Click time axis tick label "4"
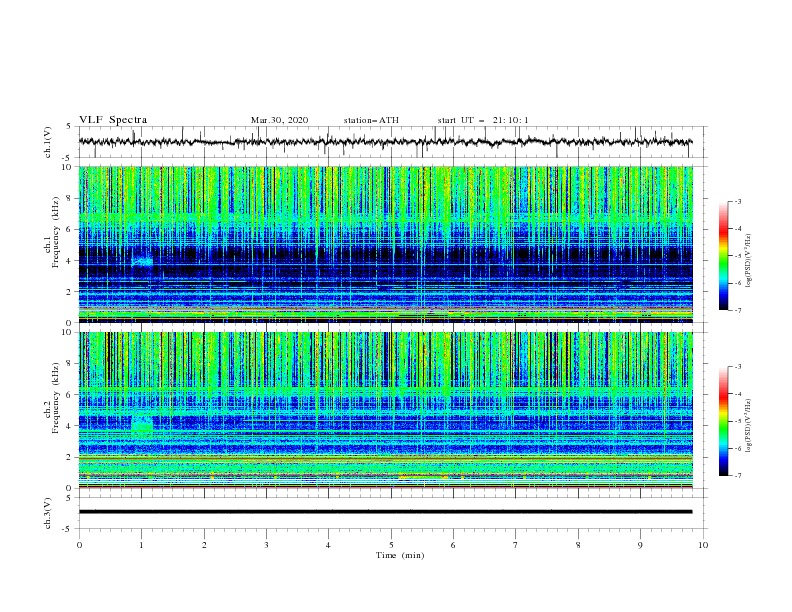This screenshot has width=792, height=612. click(x=328, y=545)
